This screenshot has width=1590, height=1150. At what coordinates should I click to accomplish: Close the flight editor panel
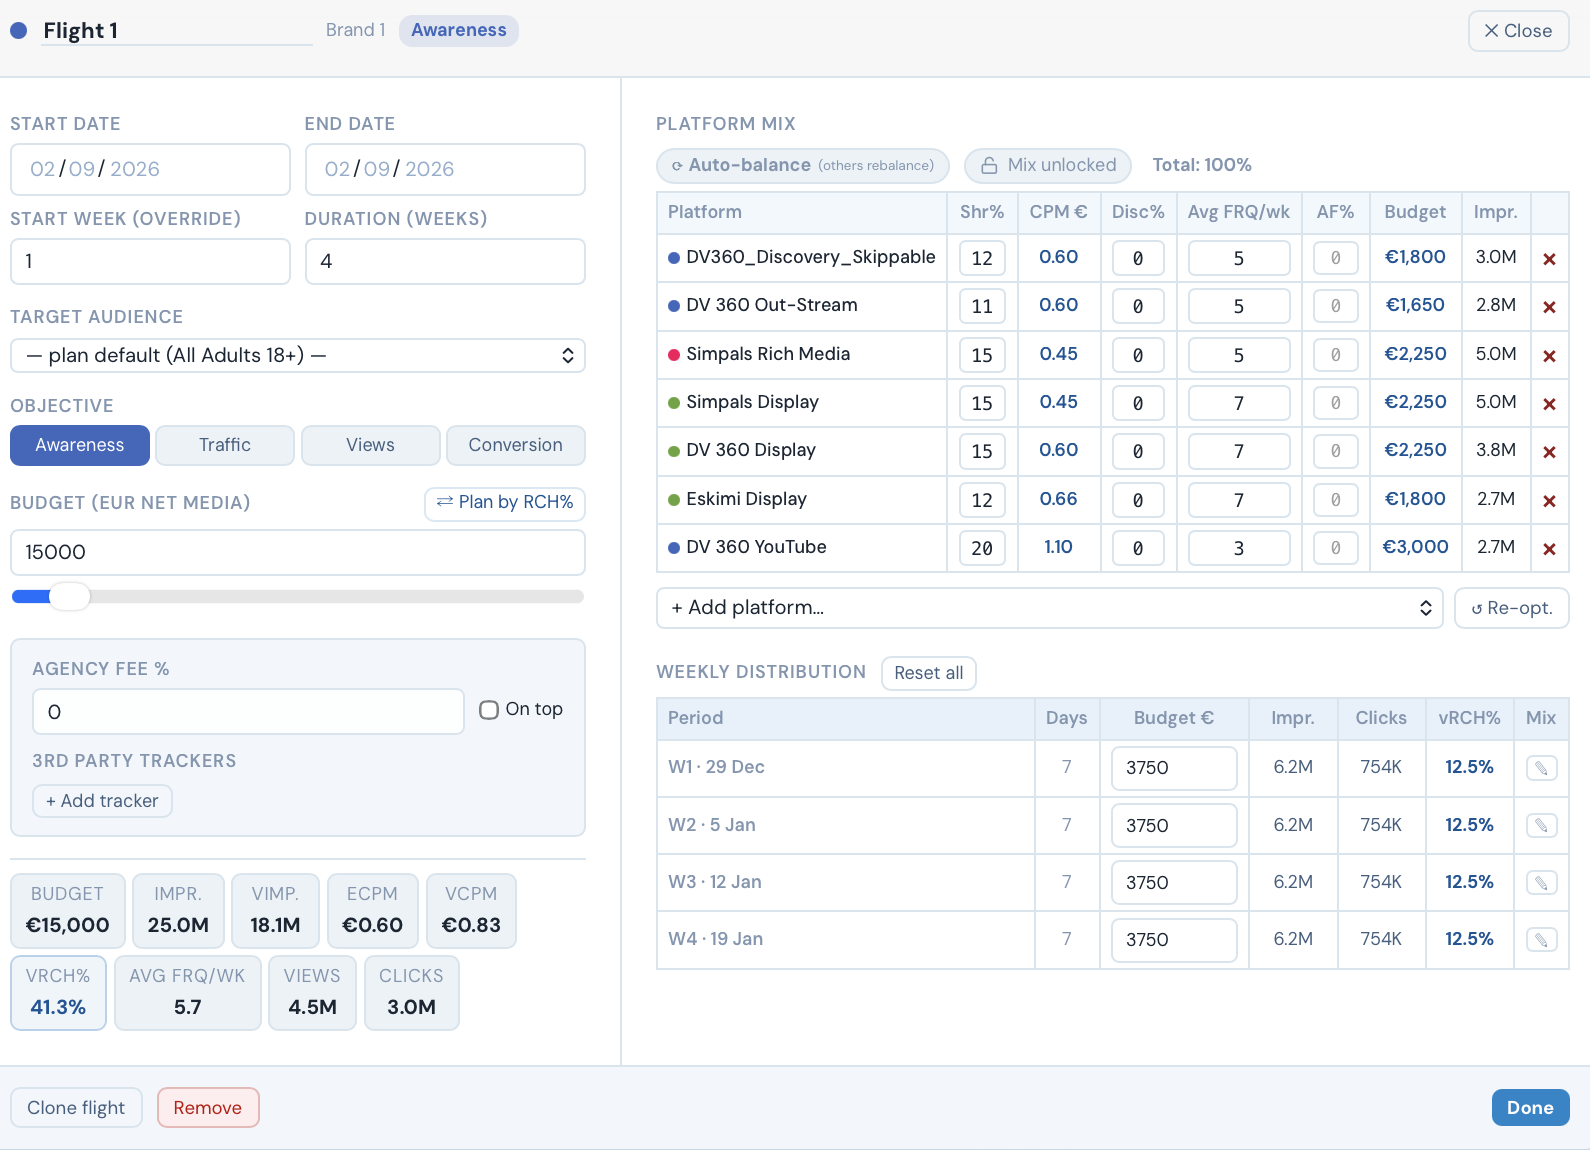point(1518,31)
